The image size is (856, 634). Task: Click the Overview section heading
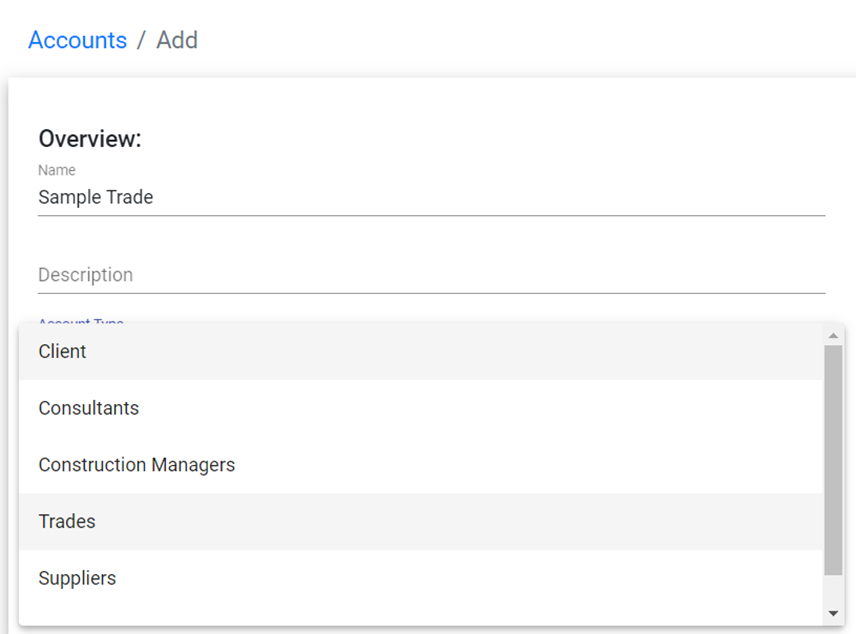pyautogui.click(x=90, y=139)
